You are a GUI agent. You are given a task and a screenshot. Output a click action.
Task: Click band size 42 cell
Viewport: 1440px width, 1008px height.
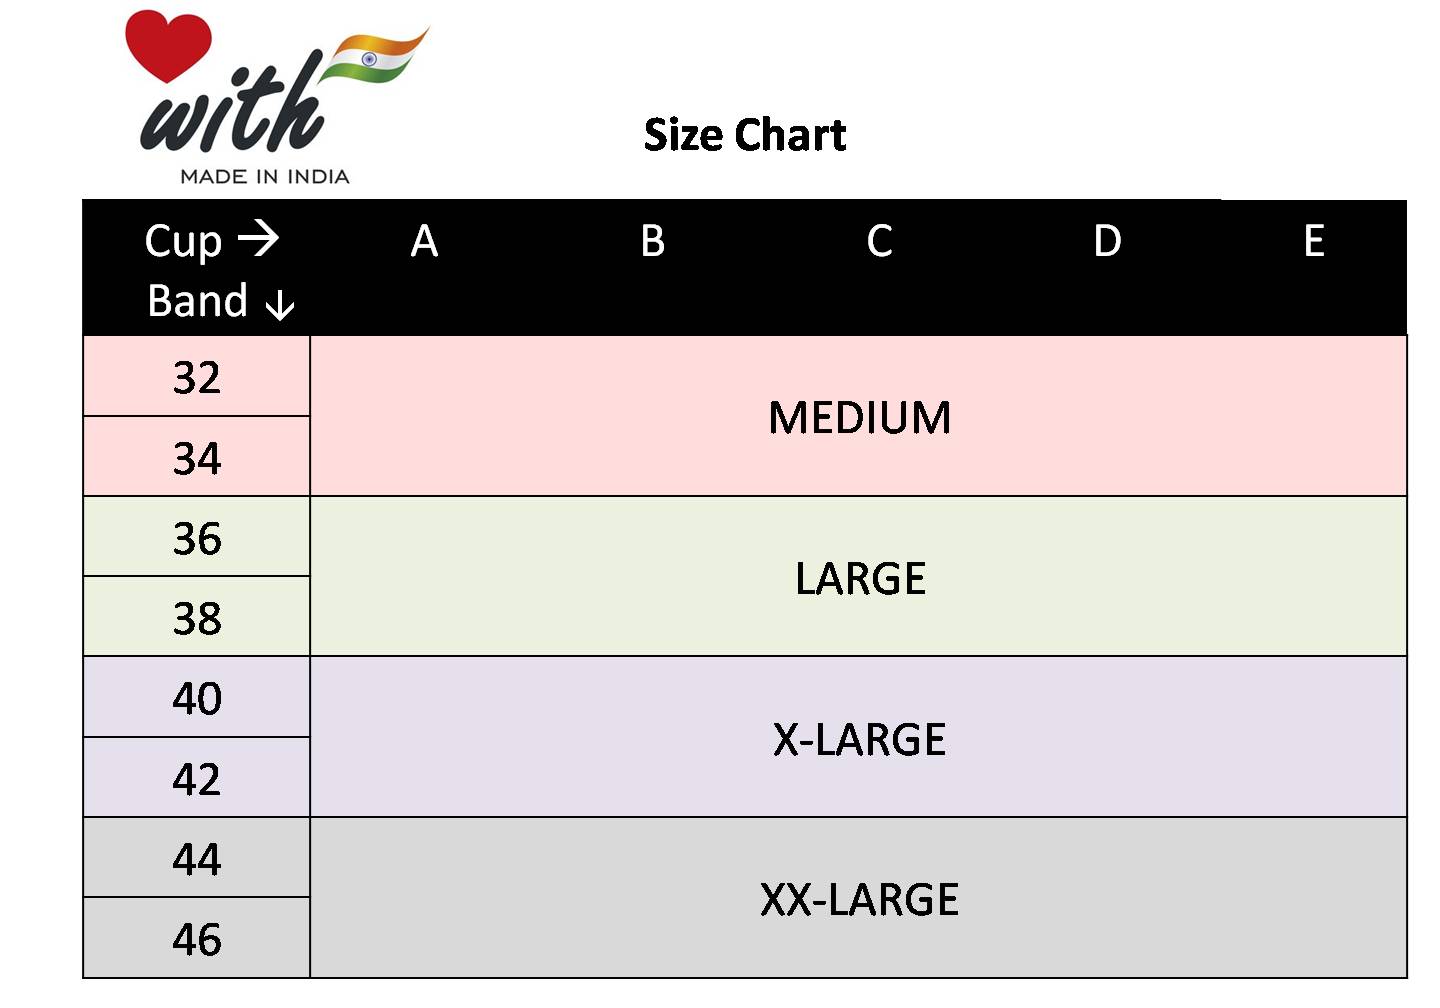tap(197, 779)
